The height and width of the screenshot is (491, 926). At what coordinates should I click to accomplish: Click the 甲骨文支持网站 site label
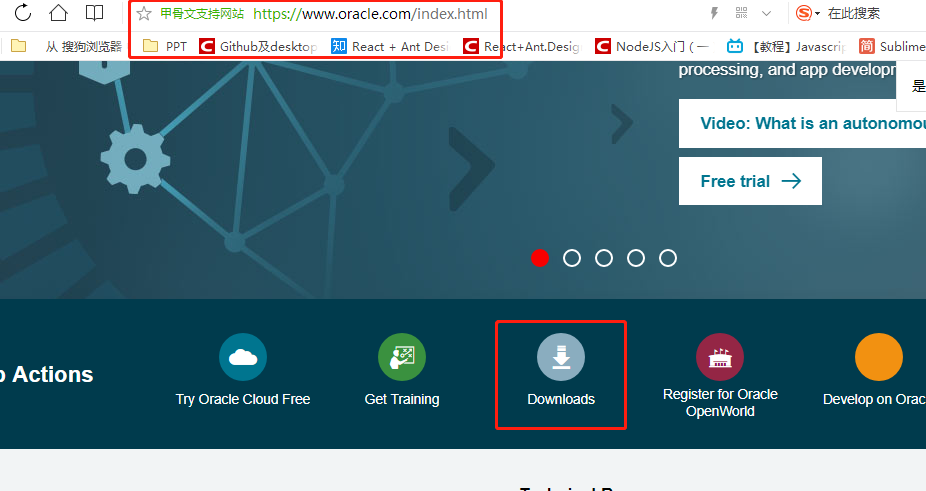tap(202, 14)
